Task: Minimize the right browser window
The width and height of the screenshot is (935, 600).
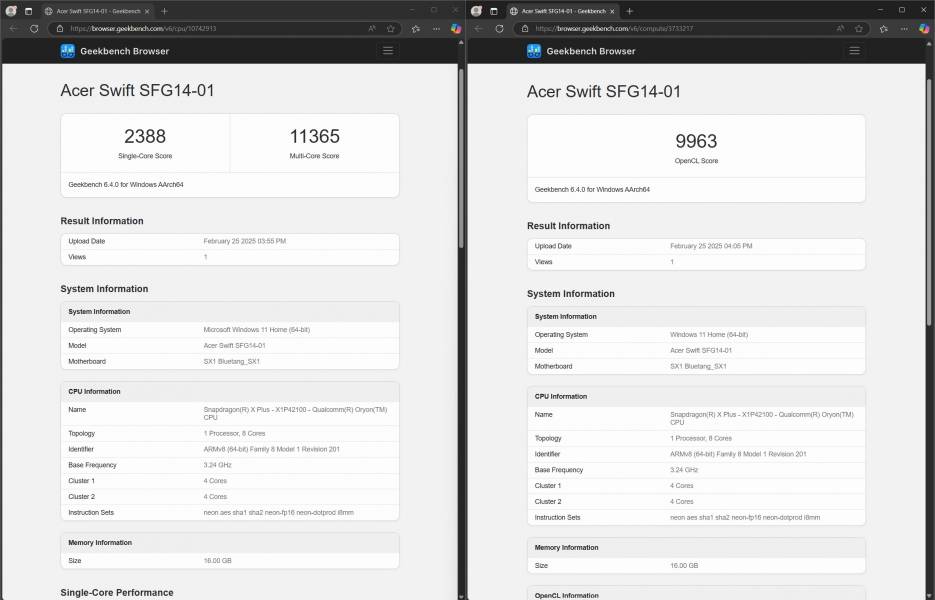Action: tap(880, 10)
